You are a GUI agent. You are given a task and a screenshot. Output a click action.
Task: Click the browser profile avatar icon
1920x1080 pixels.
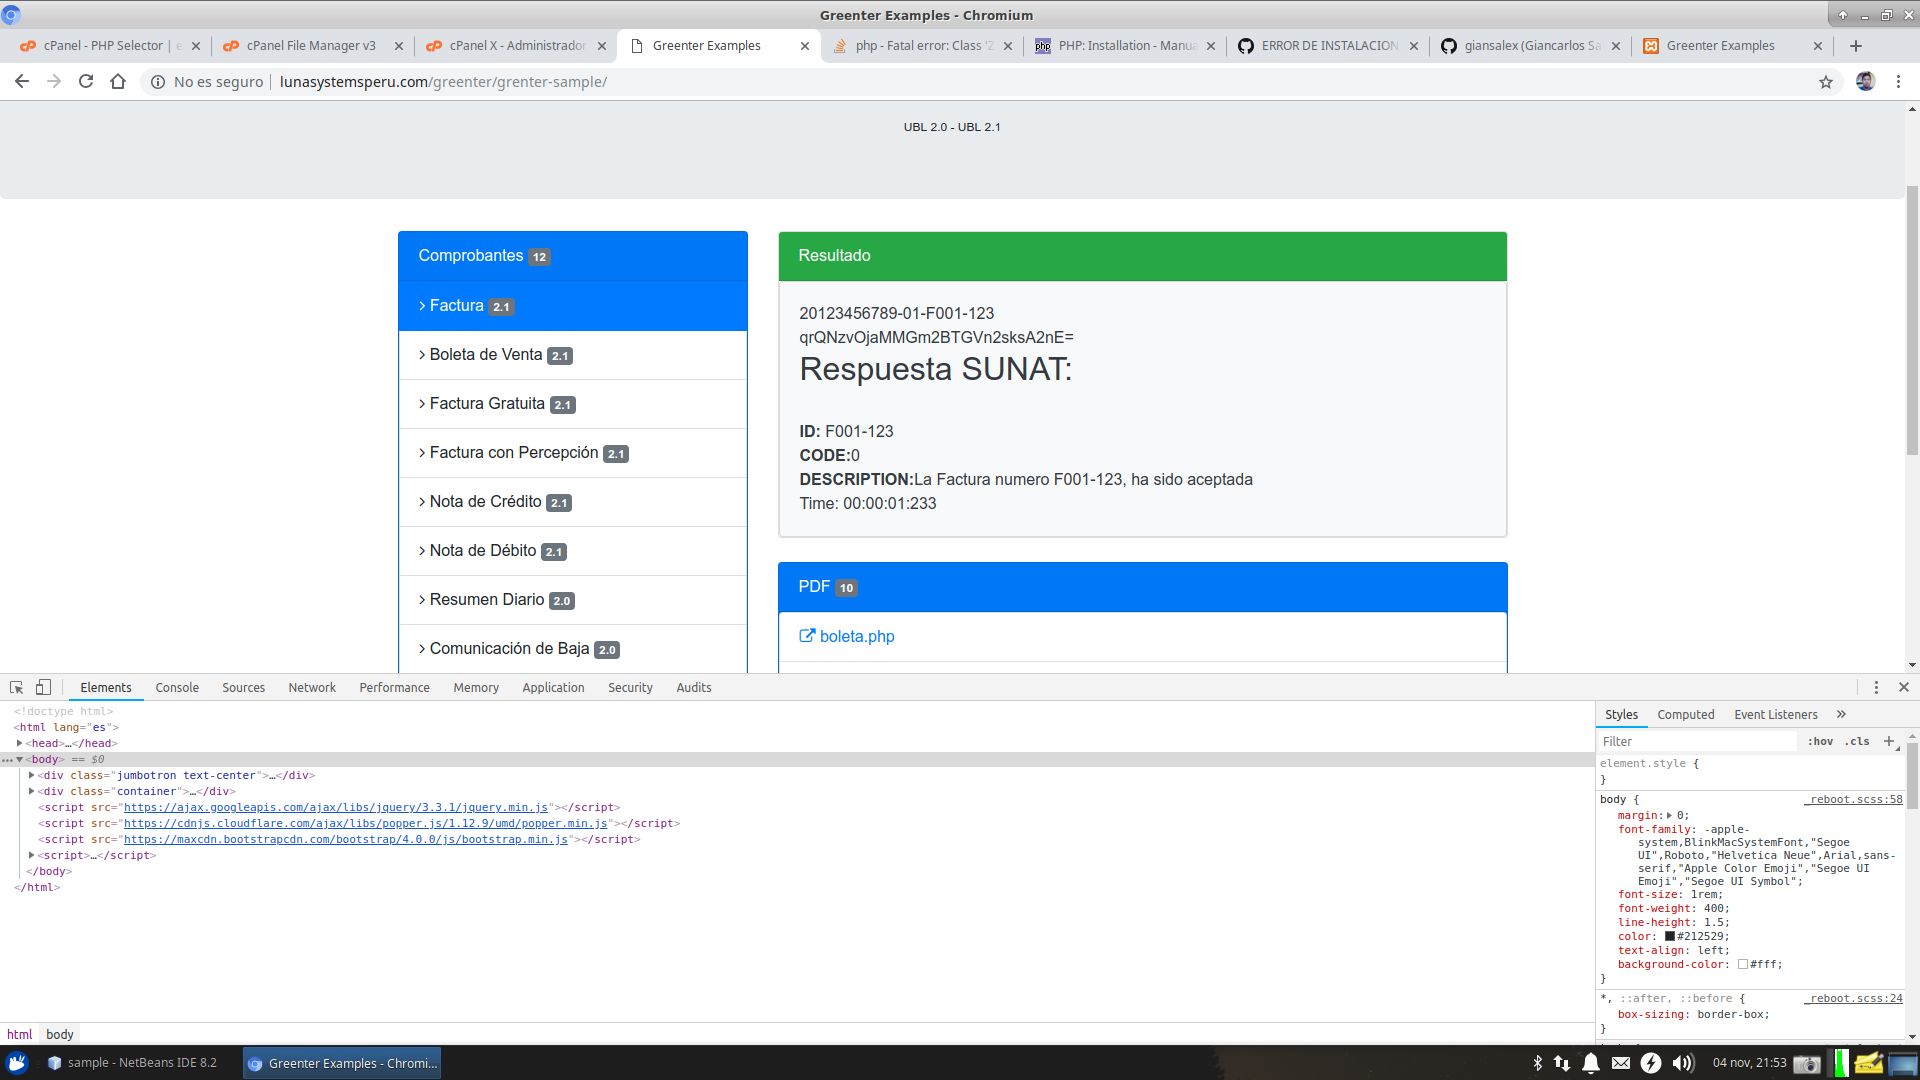point(1866,81)
